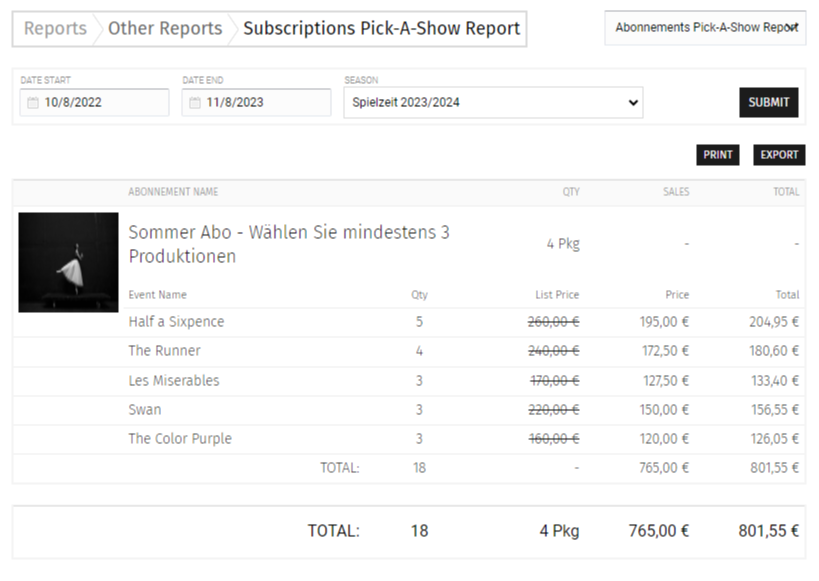Select the Half a Sixpence event row
The width and height of the screenshot is (819, 581).
tap(176, 322)
